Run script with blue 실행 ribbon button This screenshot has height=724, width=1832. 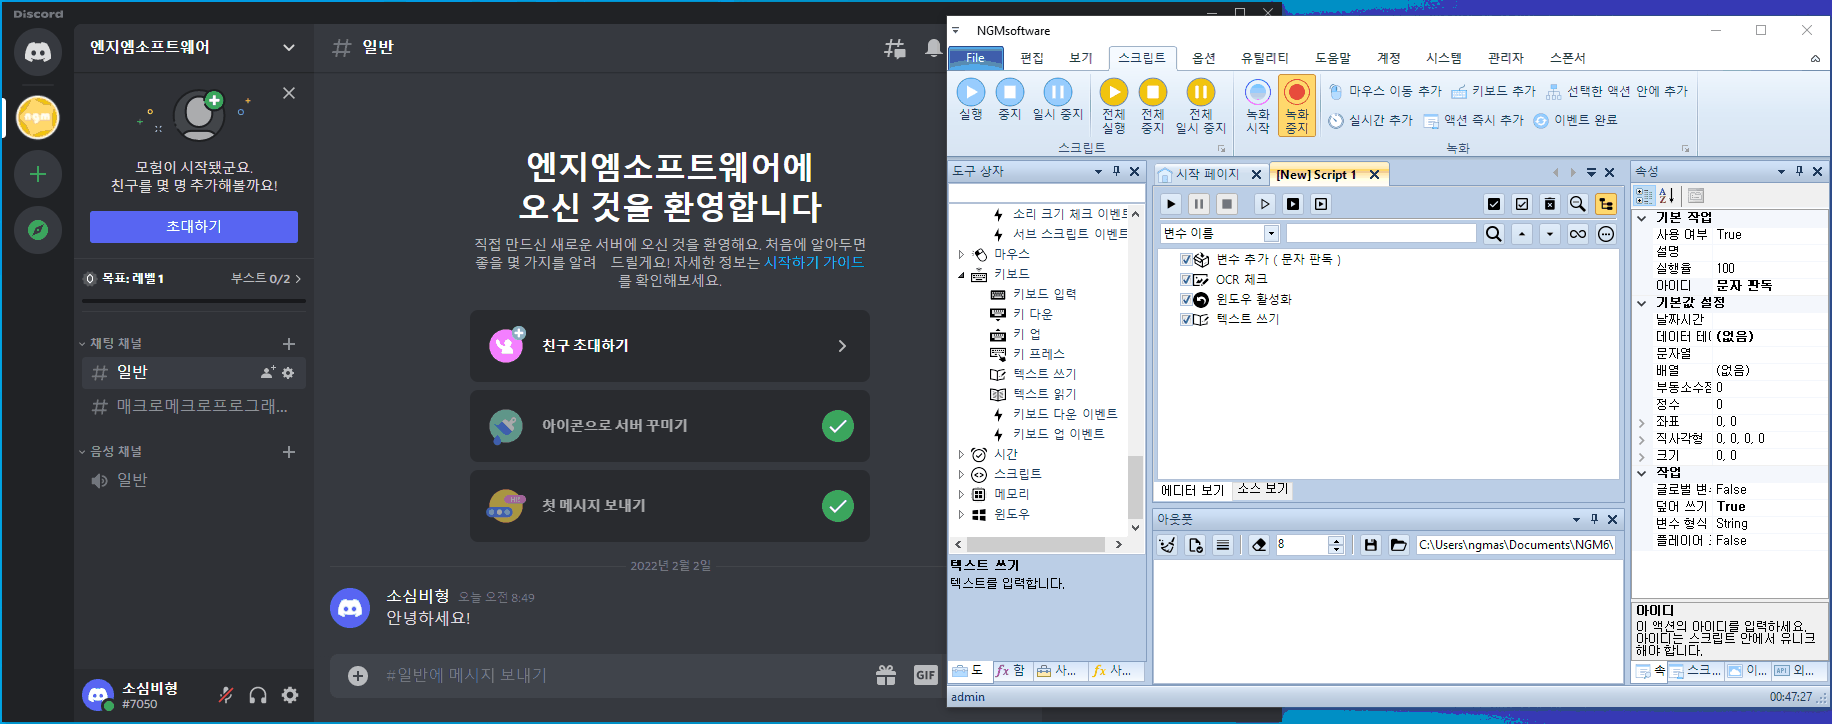(971, 100)
